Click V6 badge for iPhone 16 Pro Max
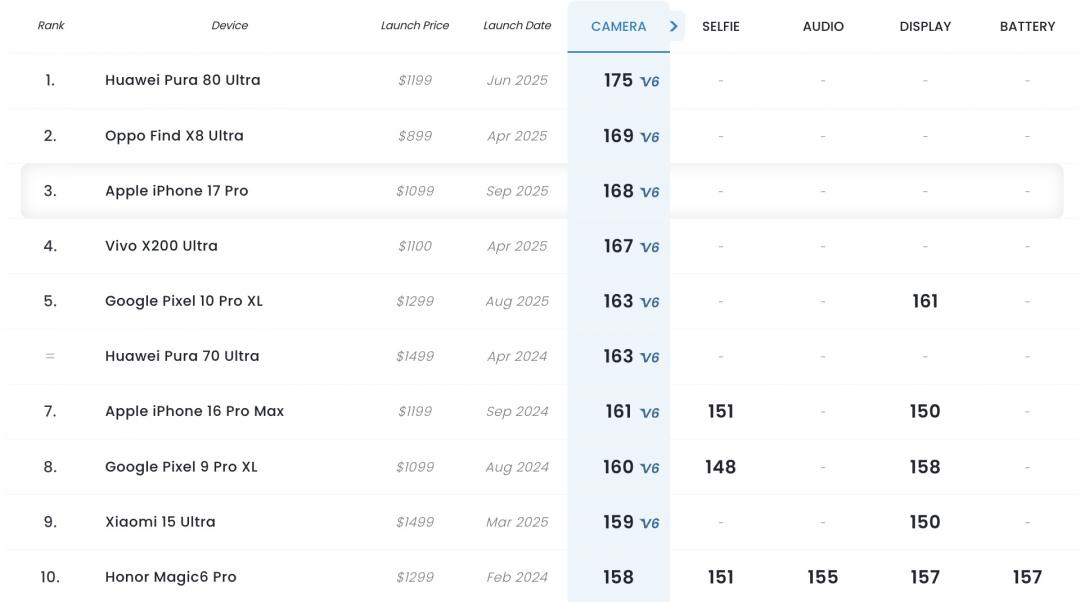Screen dimensions: 1080x602 [x=650, y=412]
